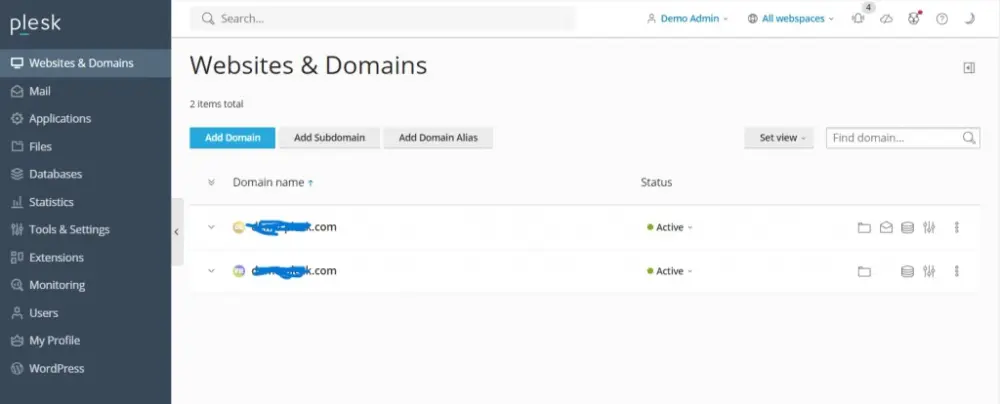The image size is (1000, 404).
Task: Toggle the right side panel icon
Action: pyautogui.click(x=969, y=68)
